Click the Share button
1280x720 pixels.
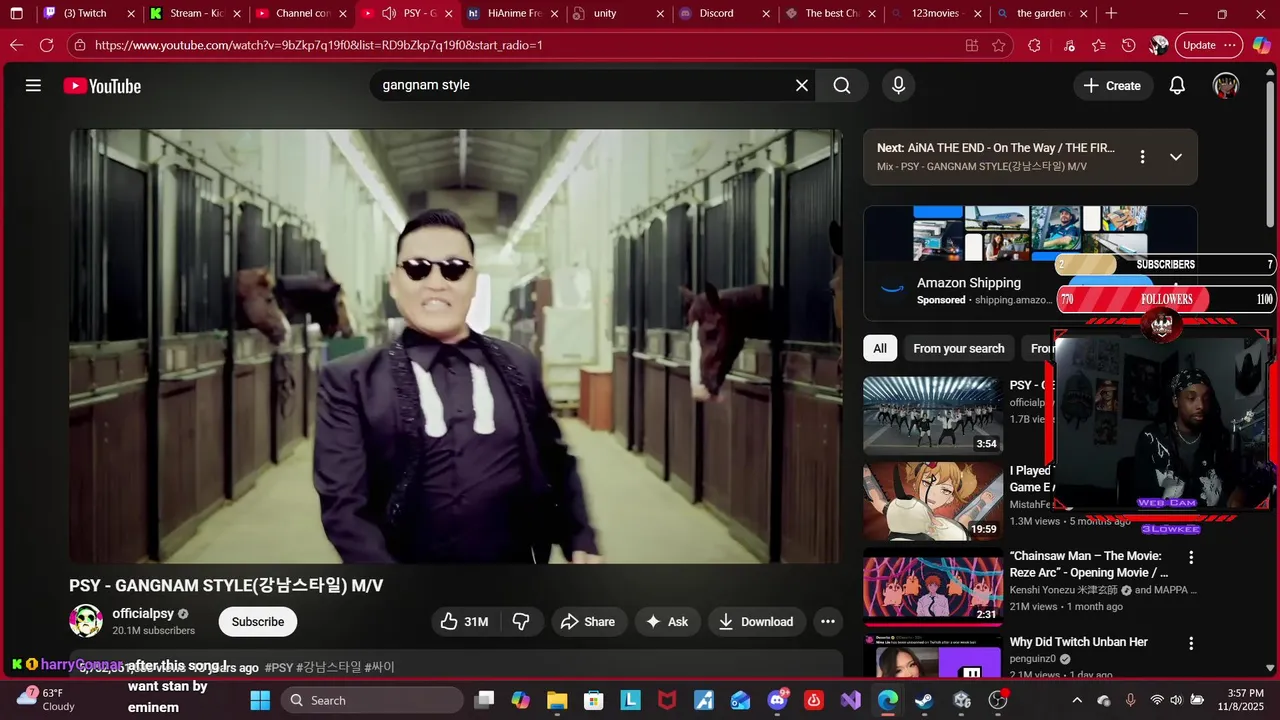pyautogui.click(x=588, y=622)
